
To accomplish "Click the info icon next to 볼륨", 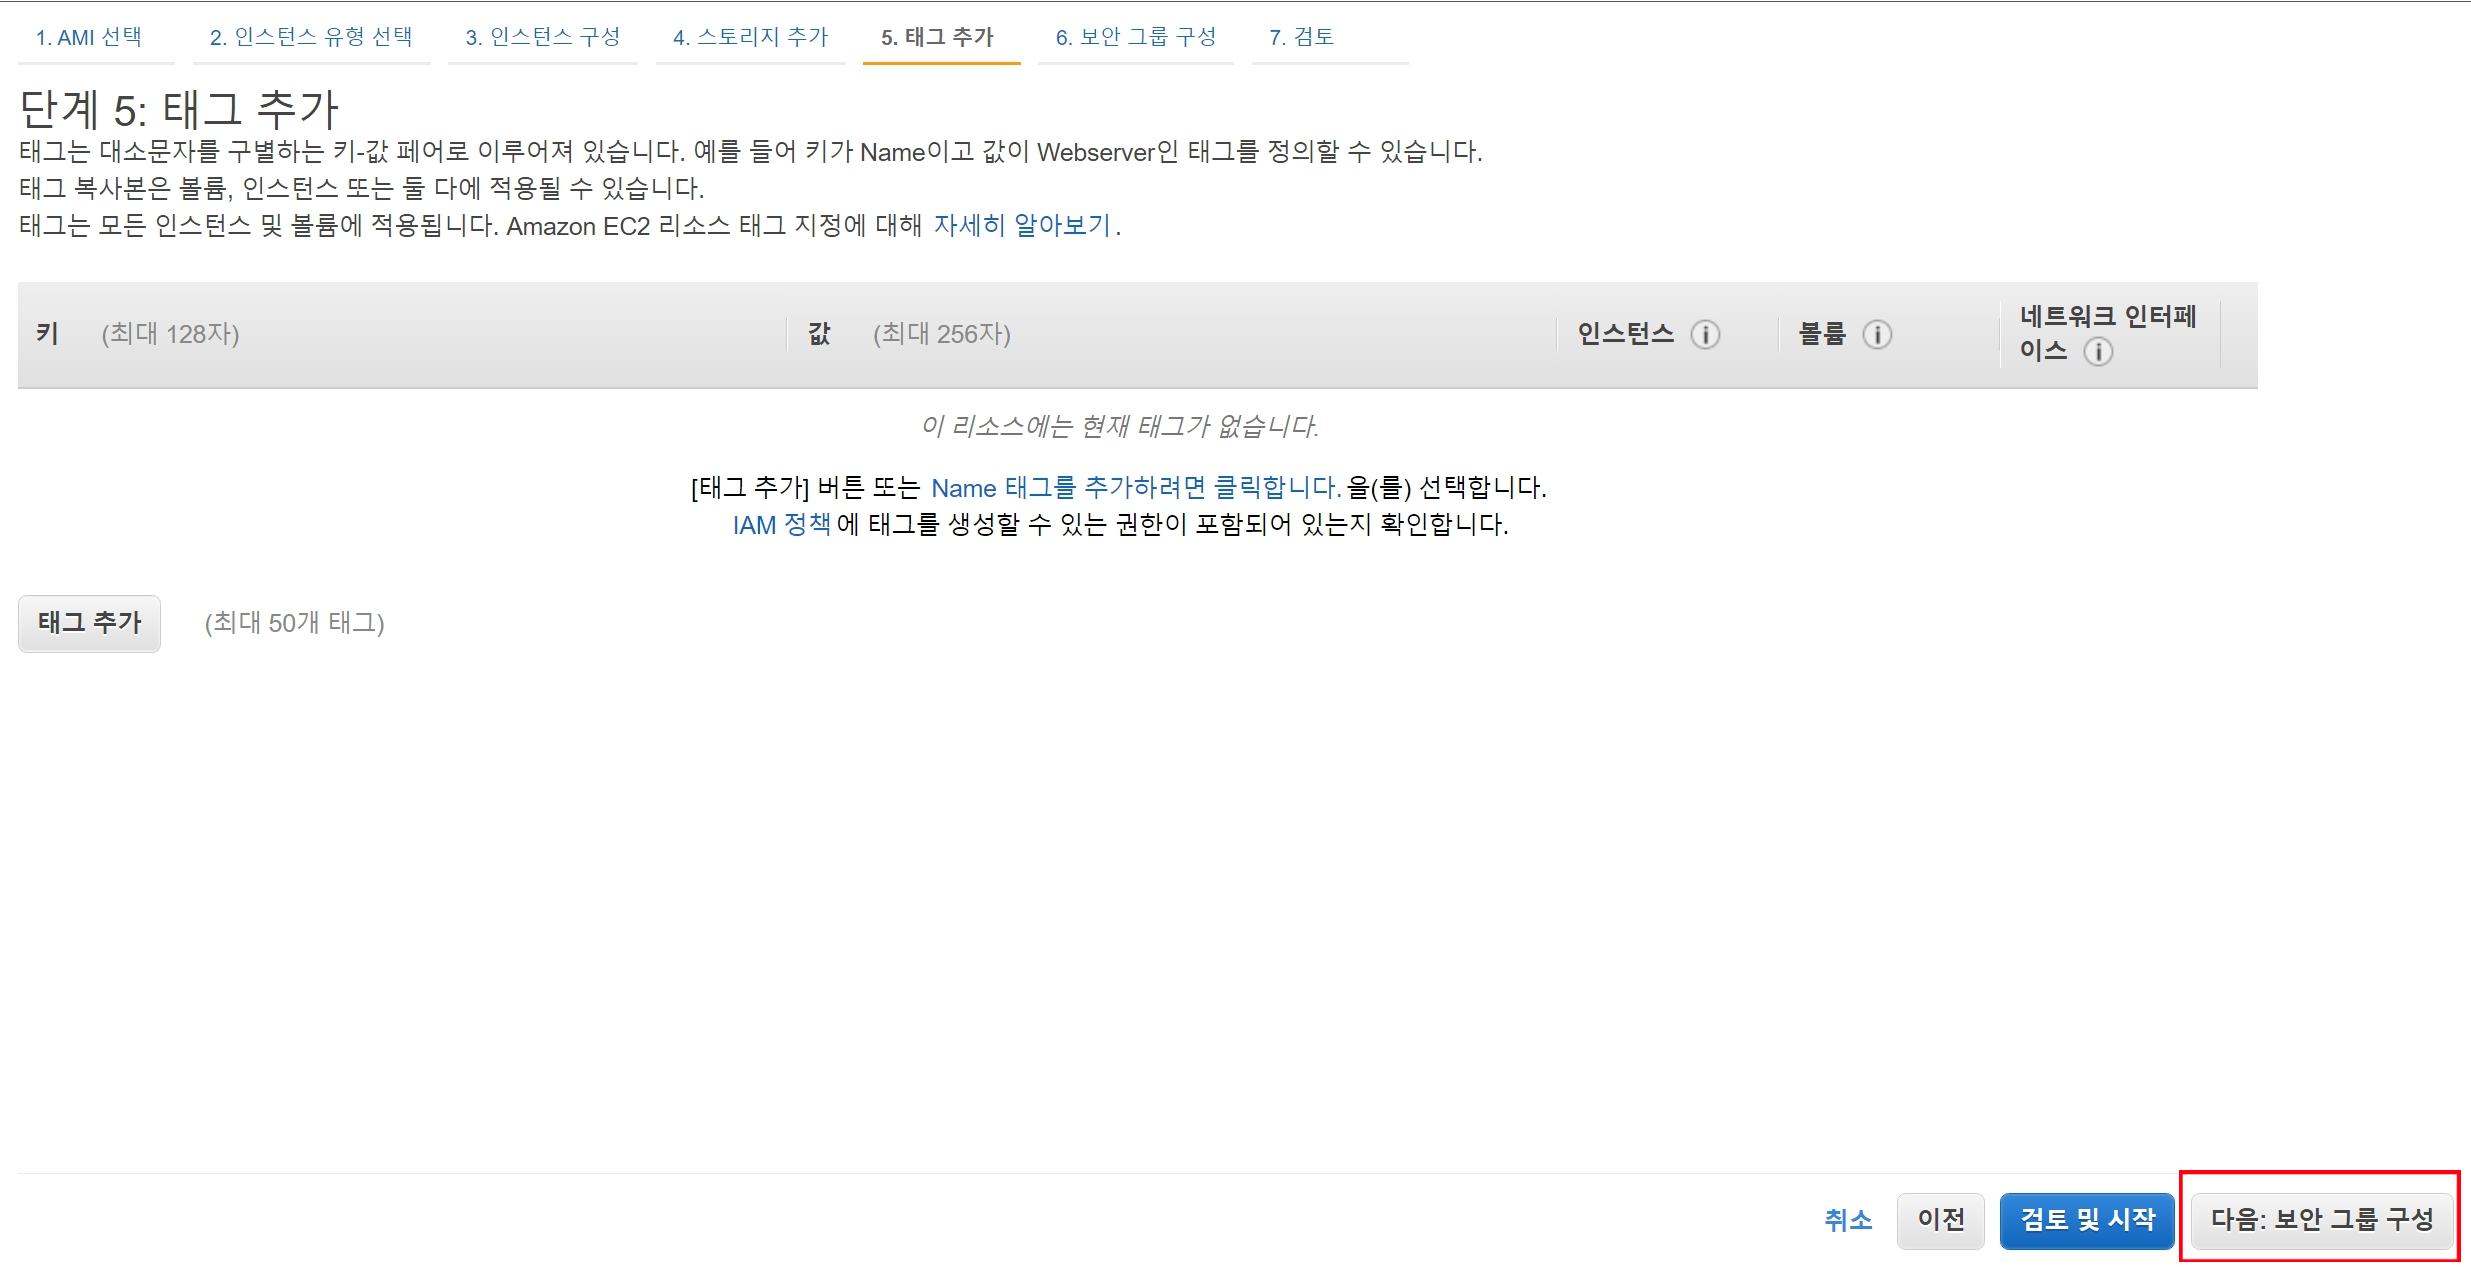I will (1877, 334).
